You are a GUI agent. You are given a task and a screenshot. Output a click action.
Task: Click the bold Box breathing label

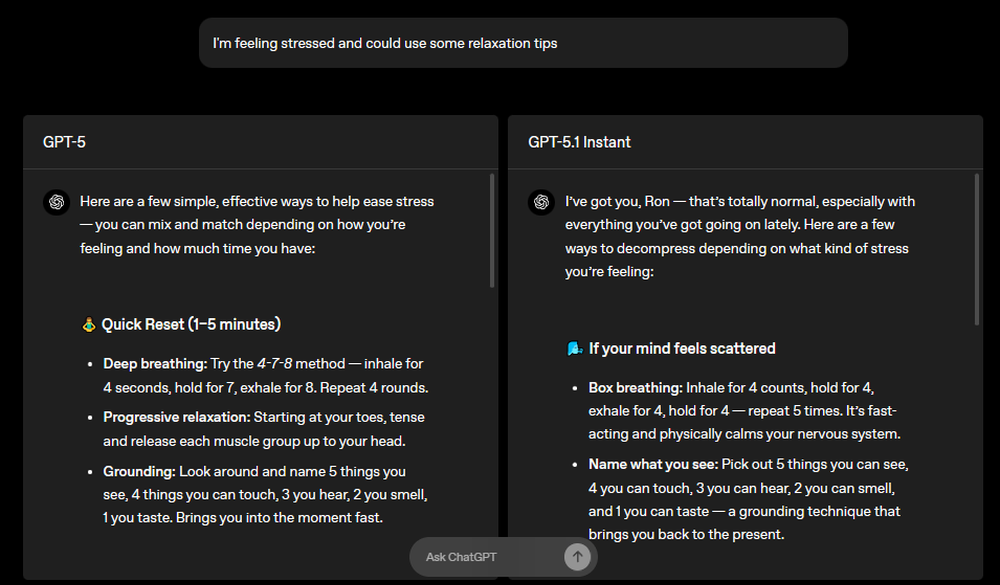(637, 387)
